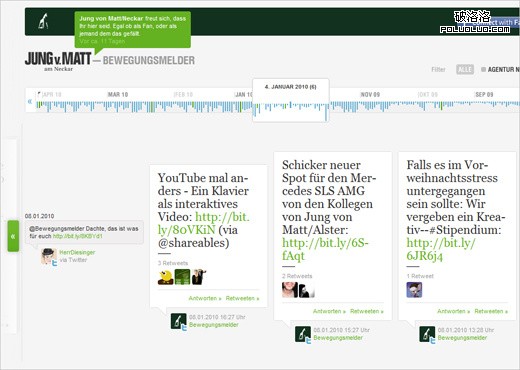Click the '2 Retweets' label
This screenshot has height=370, width=520.
point(297,276)
